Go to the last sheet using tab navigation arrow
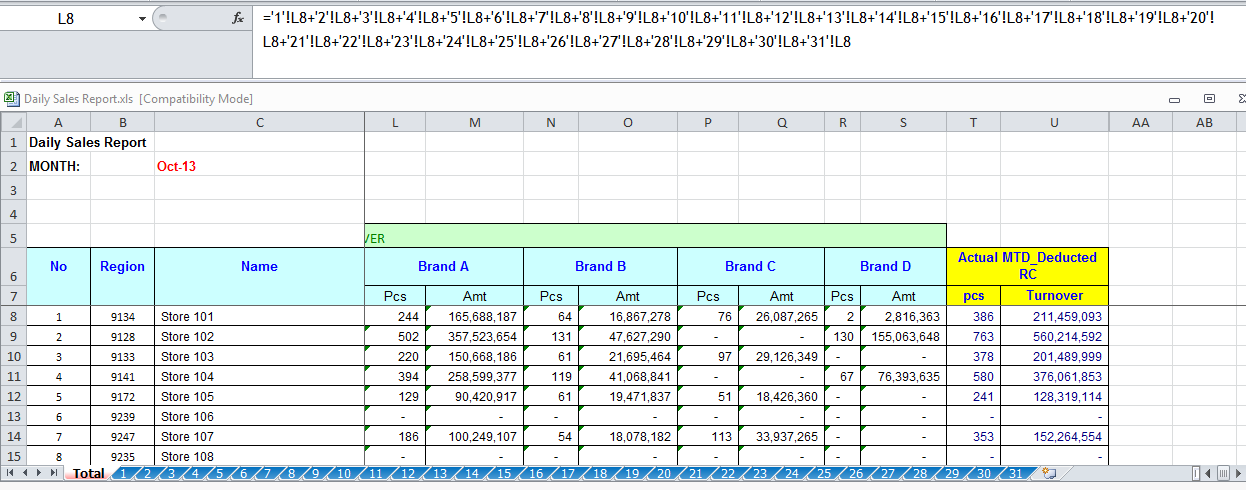 pyautogui.click(x=52, y=473)
